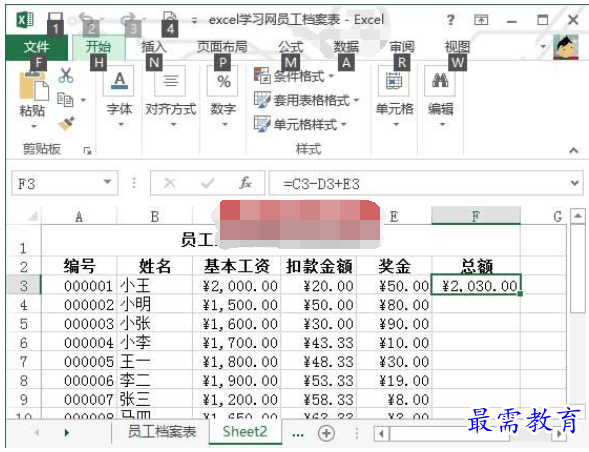The image size is (589, 452).
Task: Open the account name dropdown beside the avatar
Action: coord(543,47)
